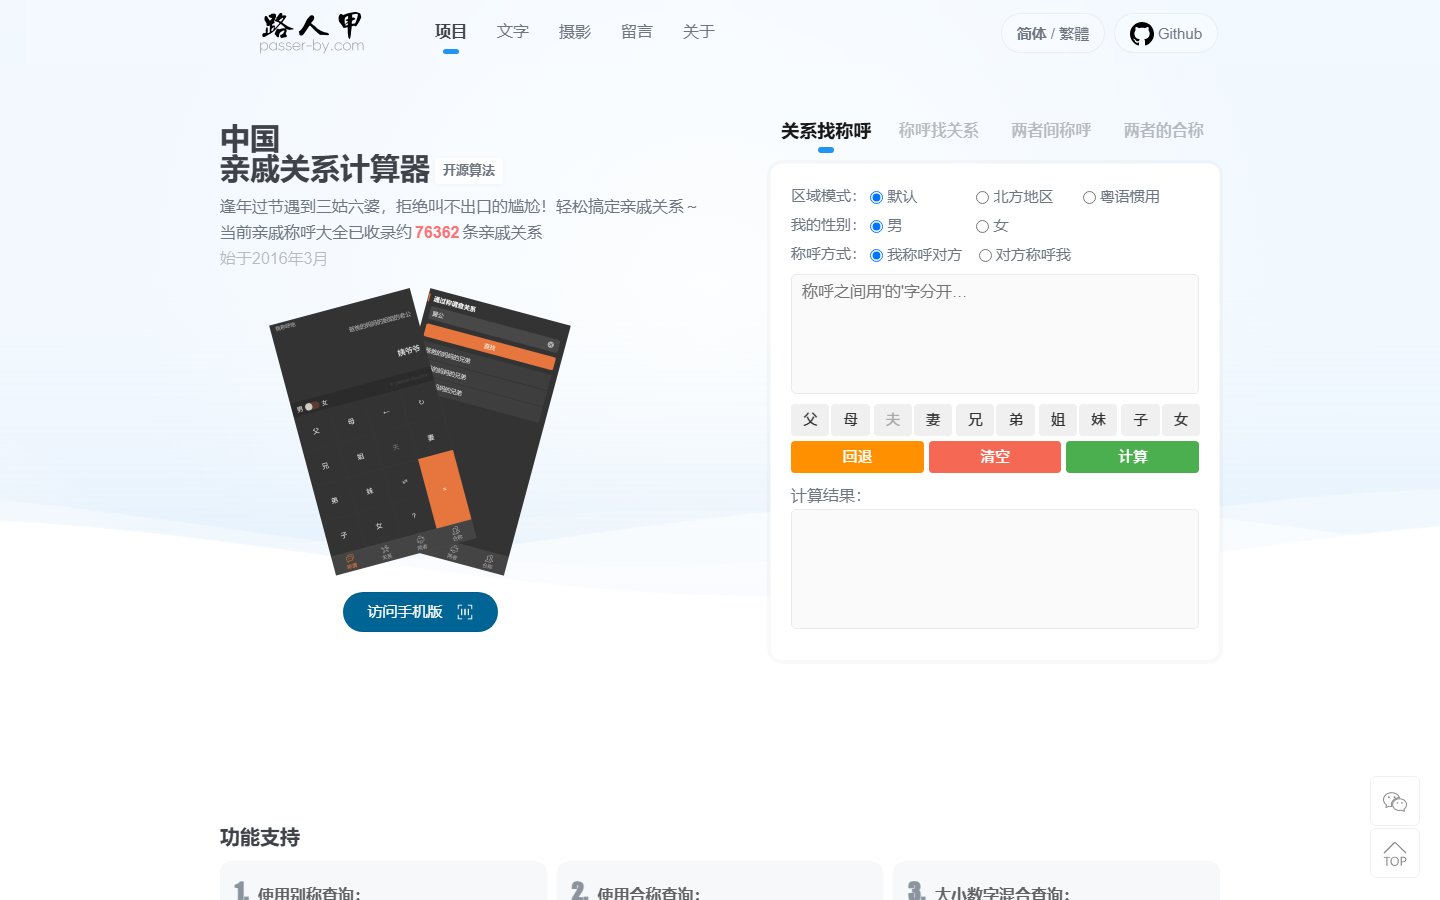Select 默认 region mode radio
Image resolution: width=1440 pixels, height=900 pixels.
coord(876,197)
